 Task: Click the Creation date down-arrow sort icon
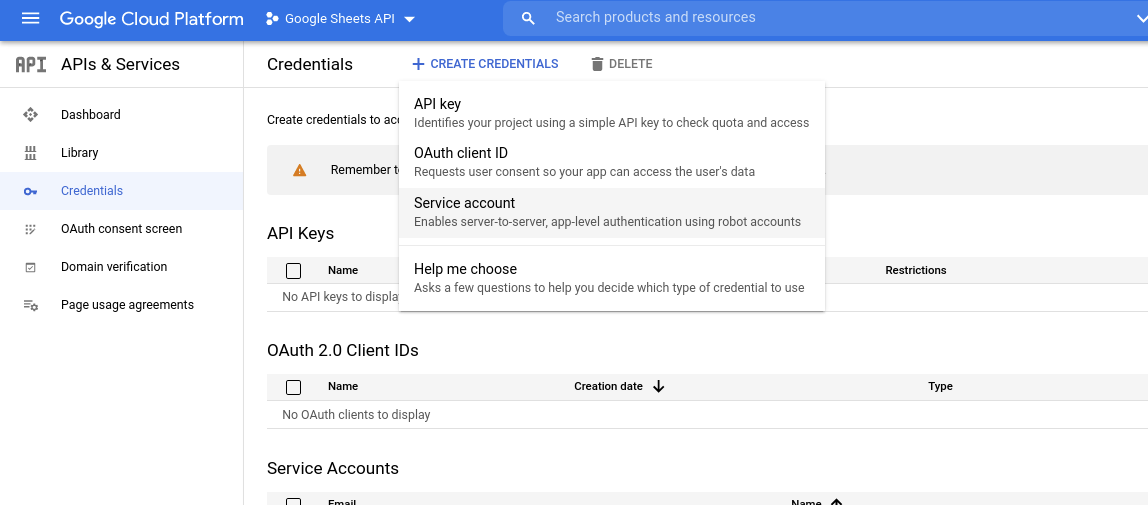pos(658,386)
